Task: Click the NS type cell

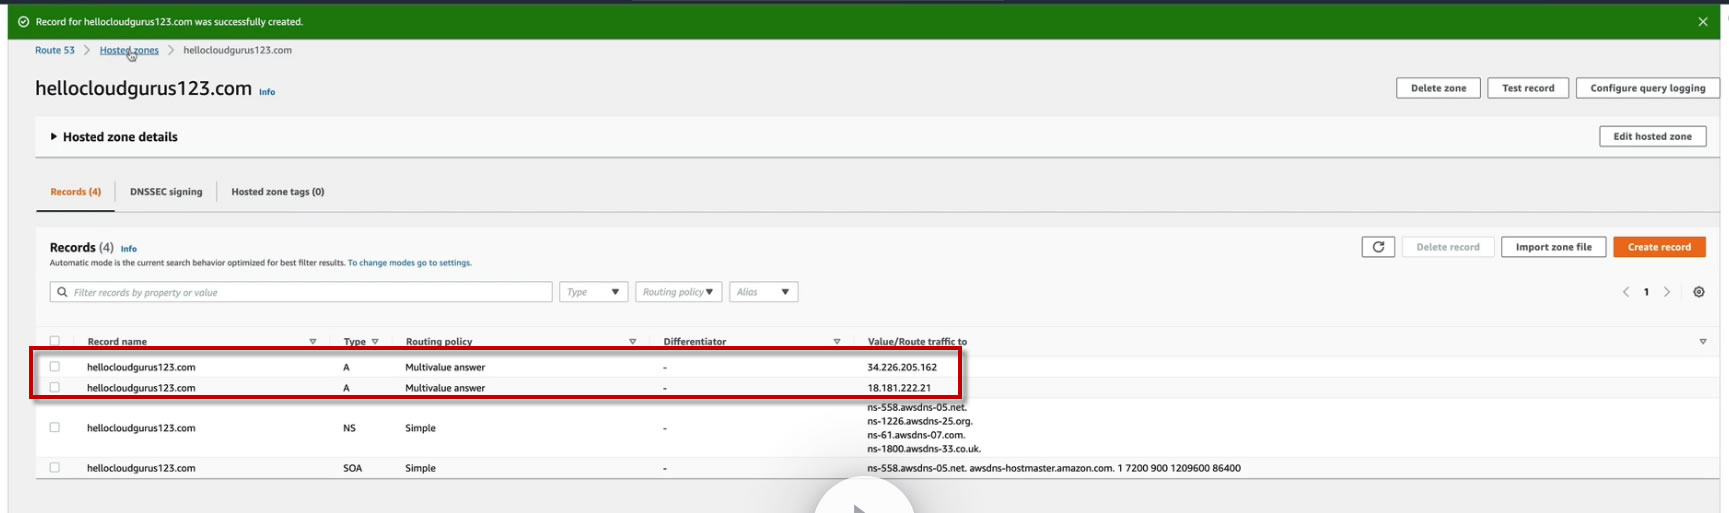Action: pos(349,428)
